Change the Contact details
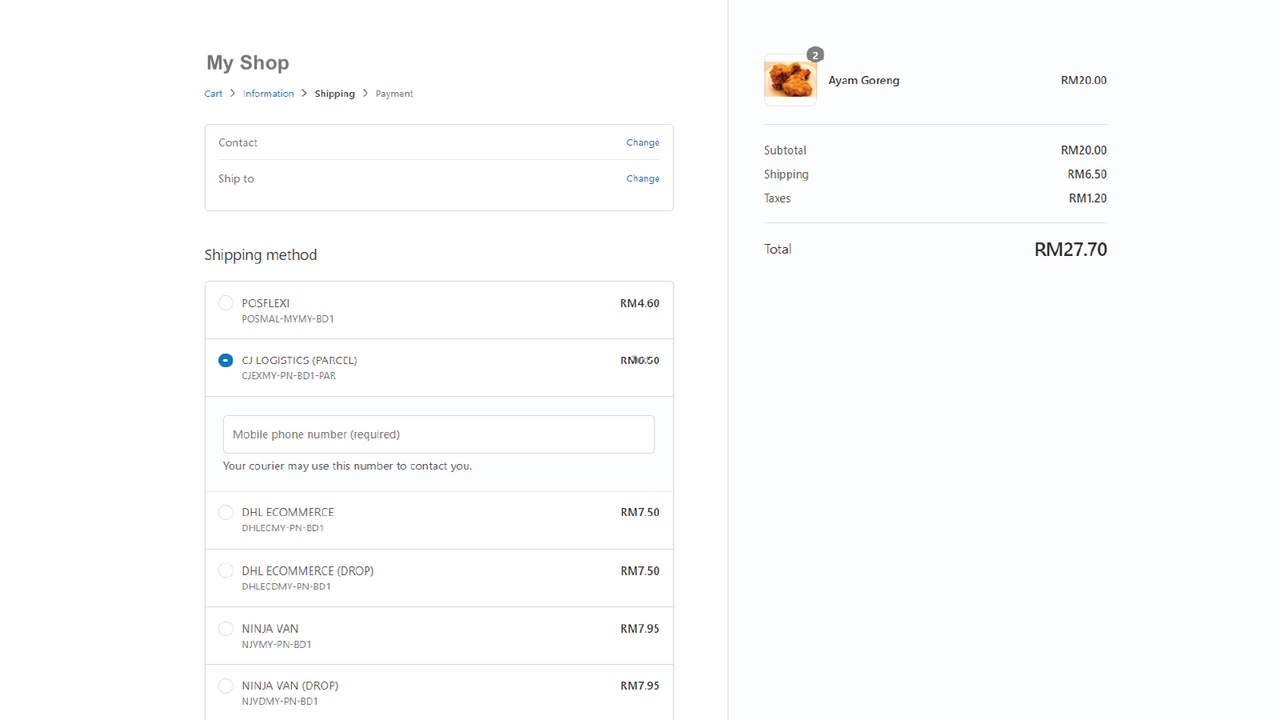 643,143
